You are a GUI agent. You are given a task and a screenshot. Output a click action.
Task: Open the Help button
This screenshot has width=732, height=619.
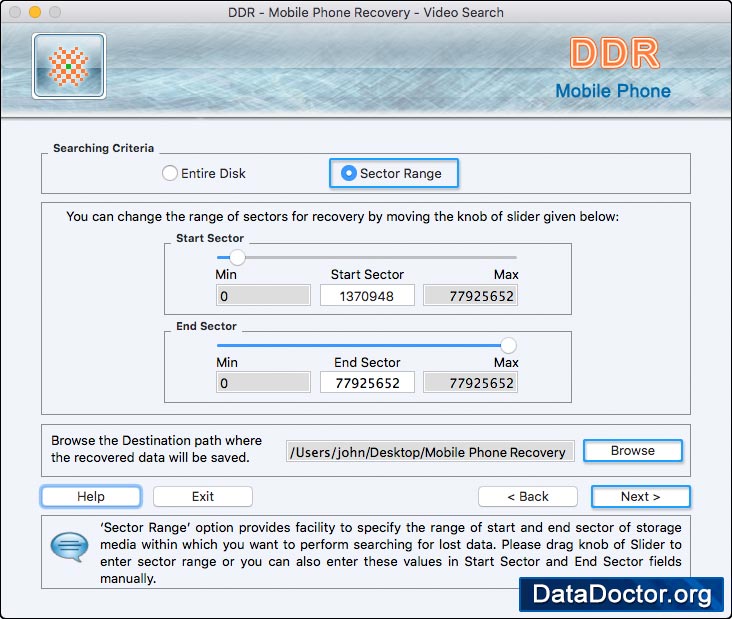(x=91, y=496)
